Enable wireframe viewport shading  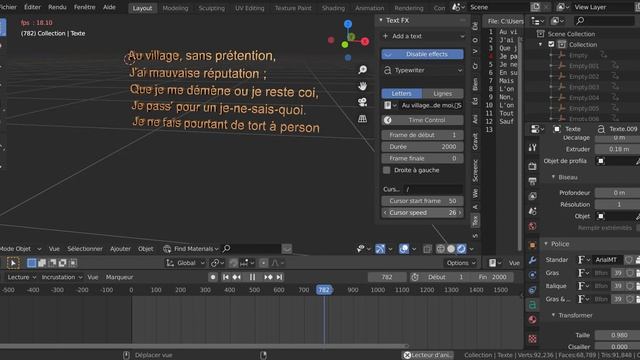[x=440, y=249]
